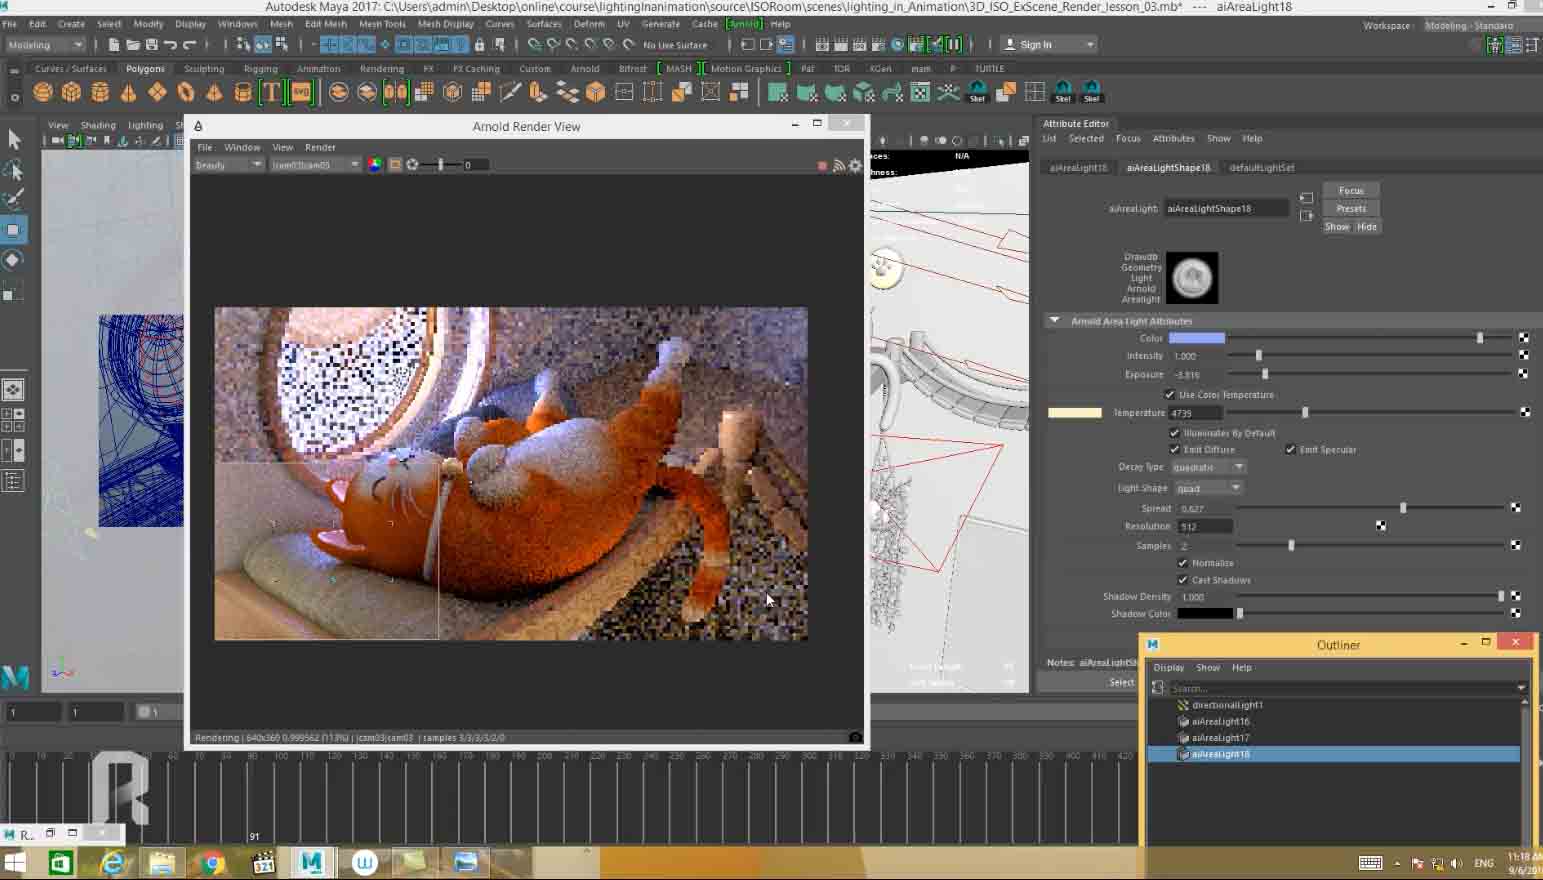The image size is (1543, 880).
Task: Select the polygon type text tool
Action: (x=271, y=93)
